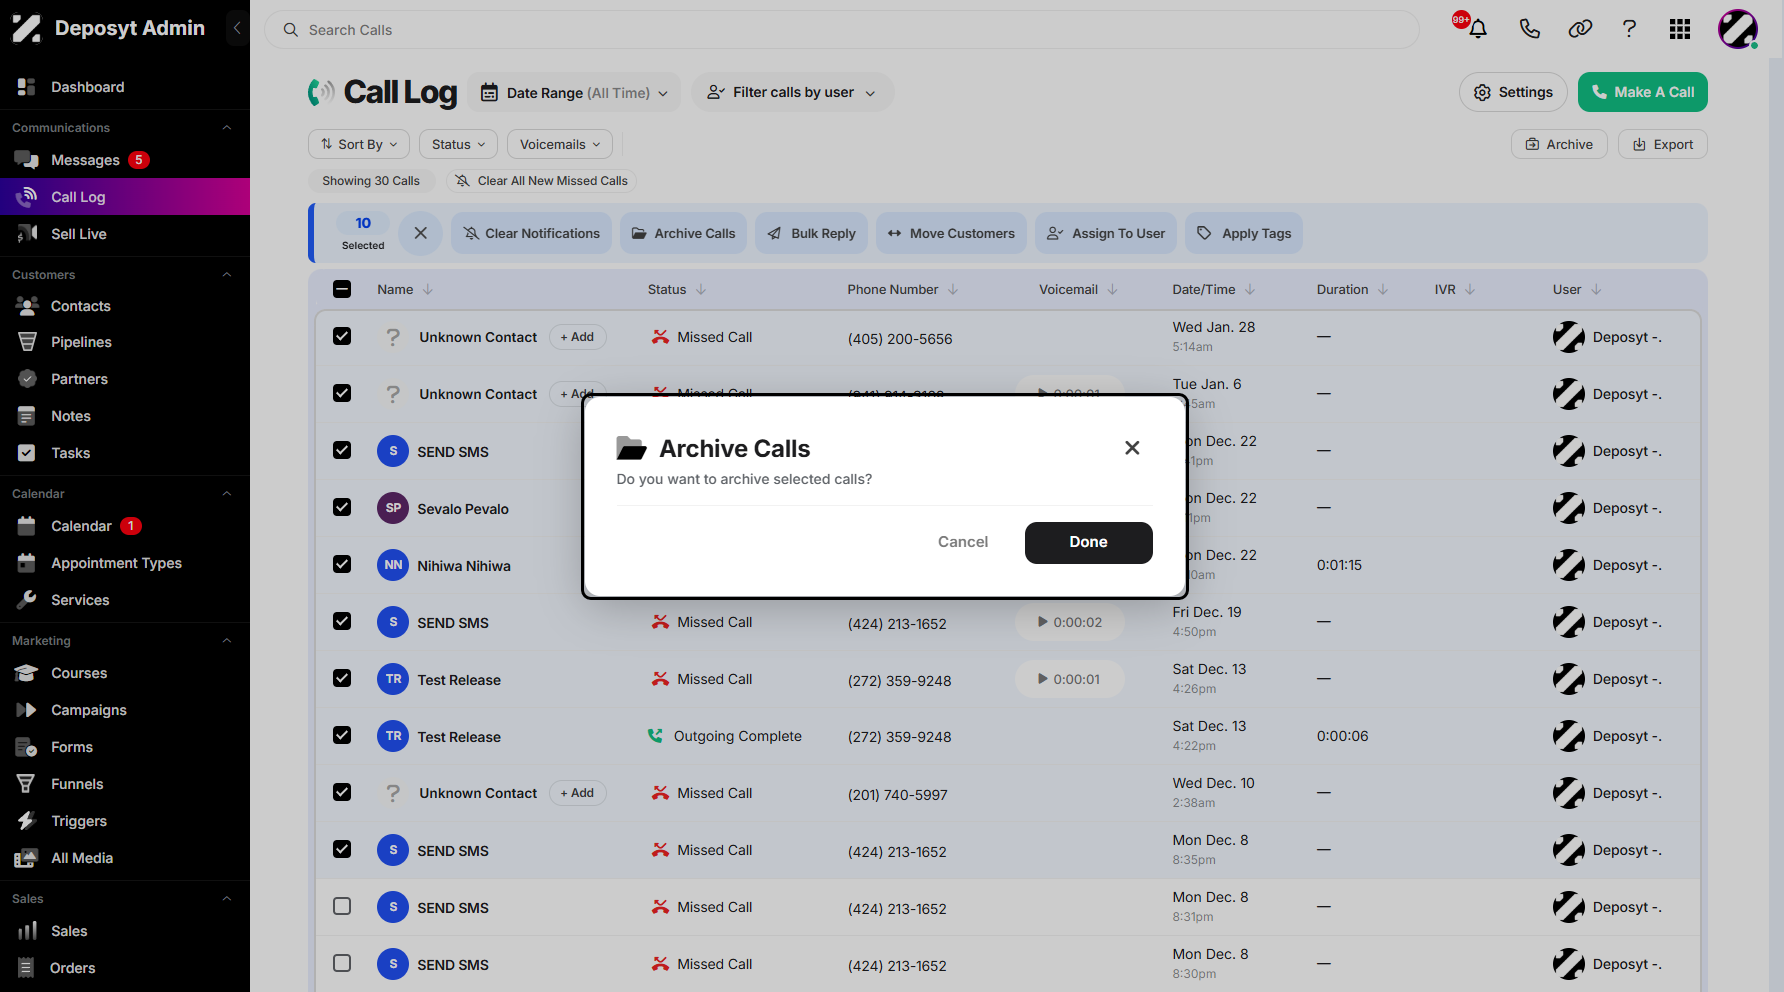The width and height of the screenshot is (1784, 992).
Task: Click the Make A Call button
Action: [1643, 92]
